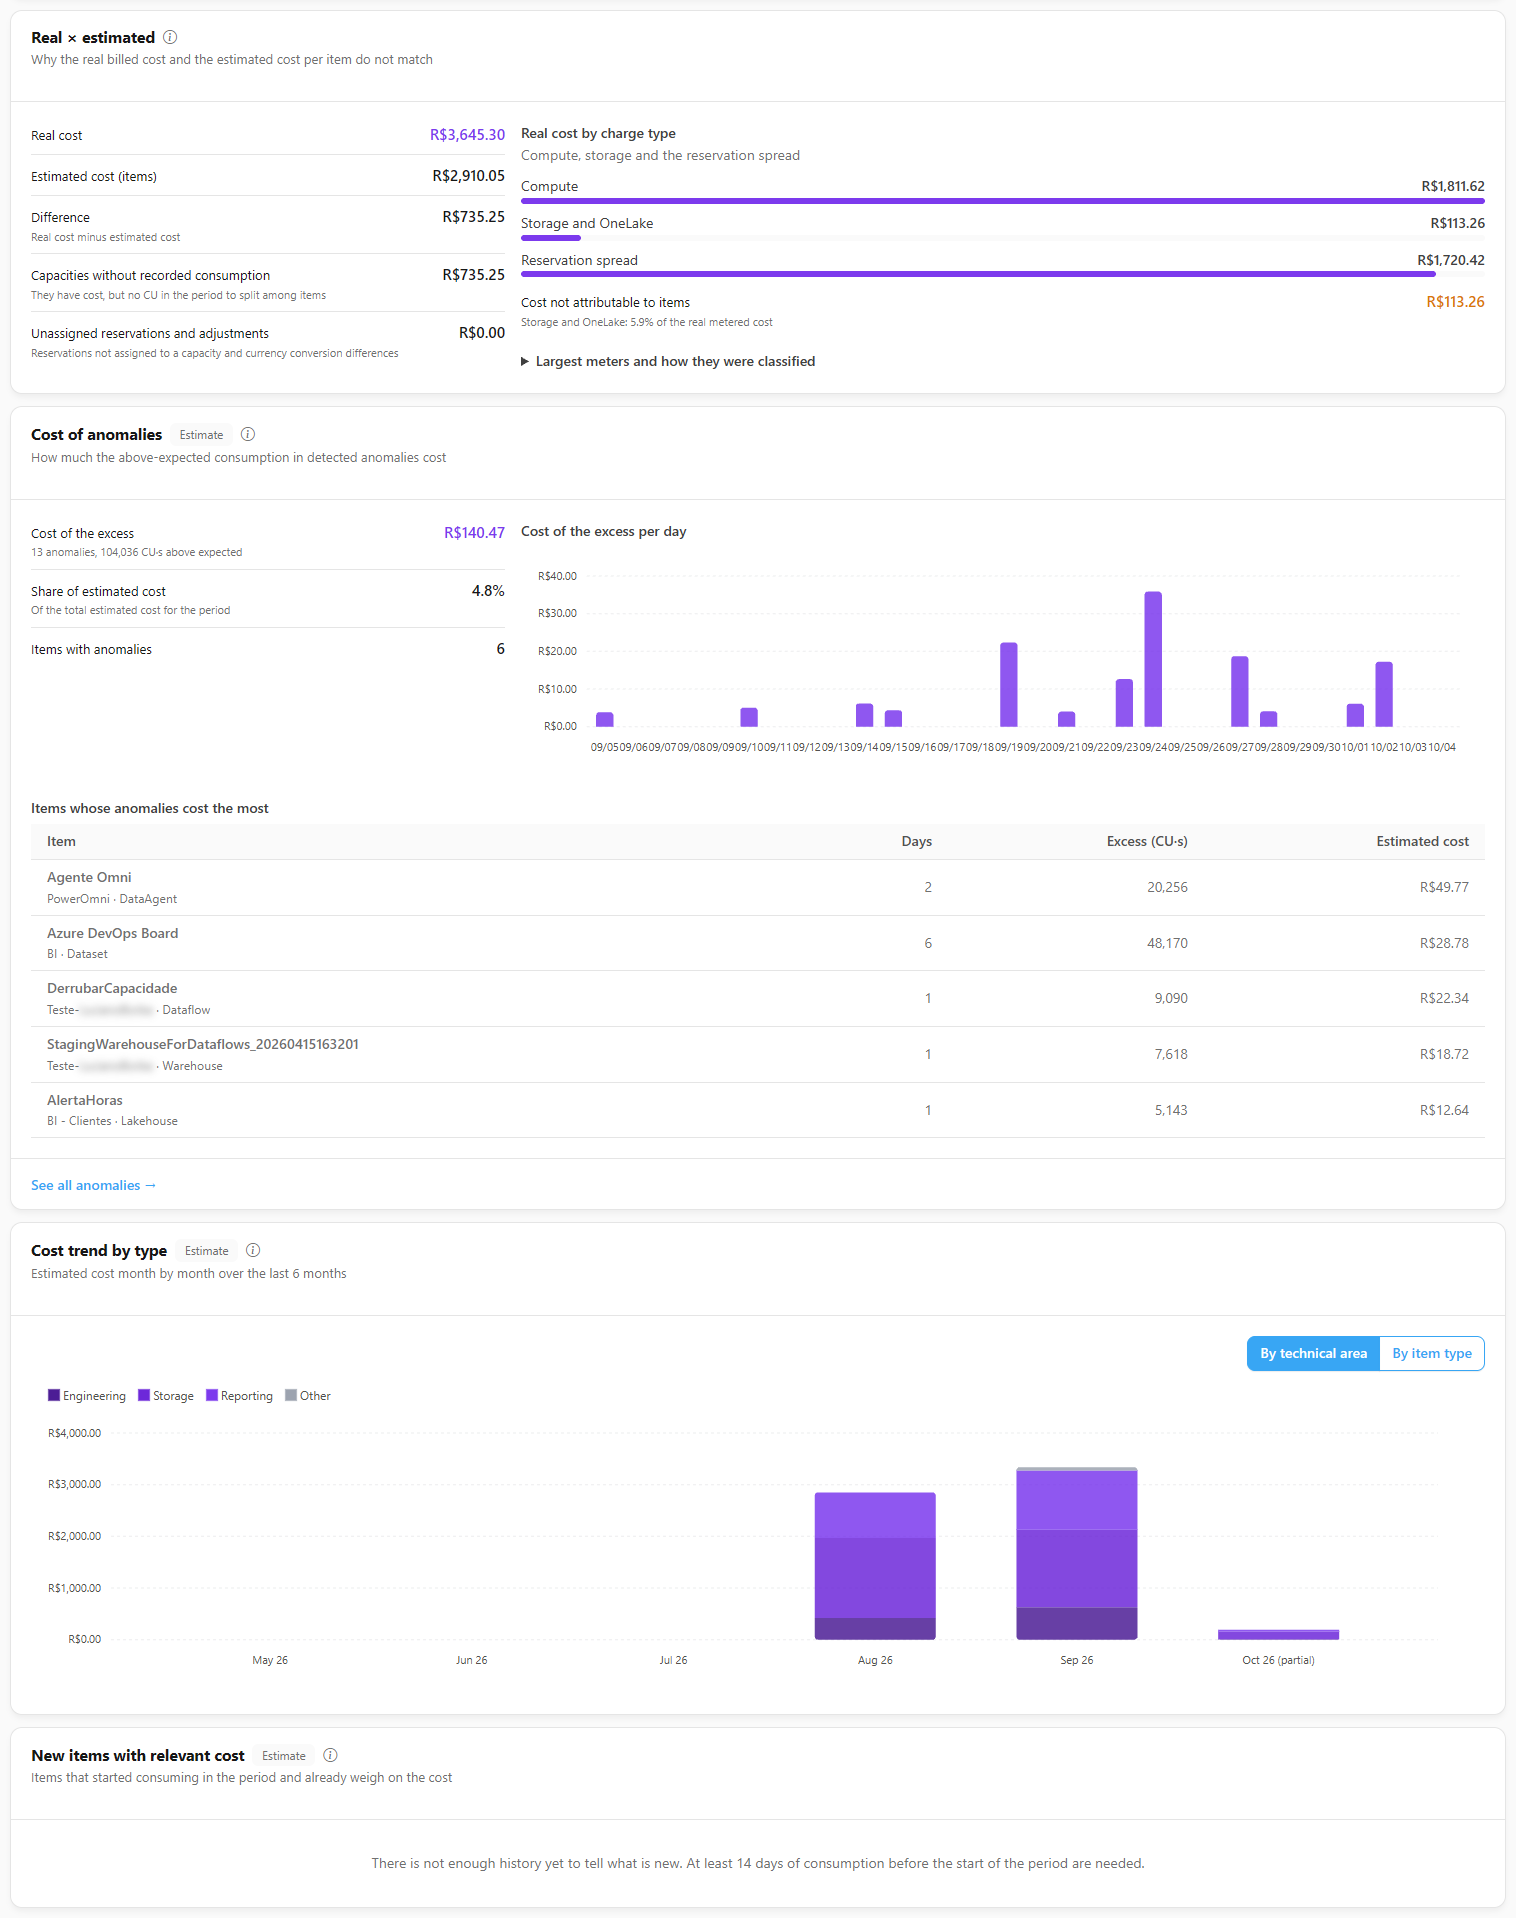Click the Oct 26 (partial) bar
Screen dimensions: 1516x1918
coord(1278,1634)
